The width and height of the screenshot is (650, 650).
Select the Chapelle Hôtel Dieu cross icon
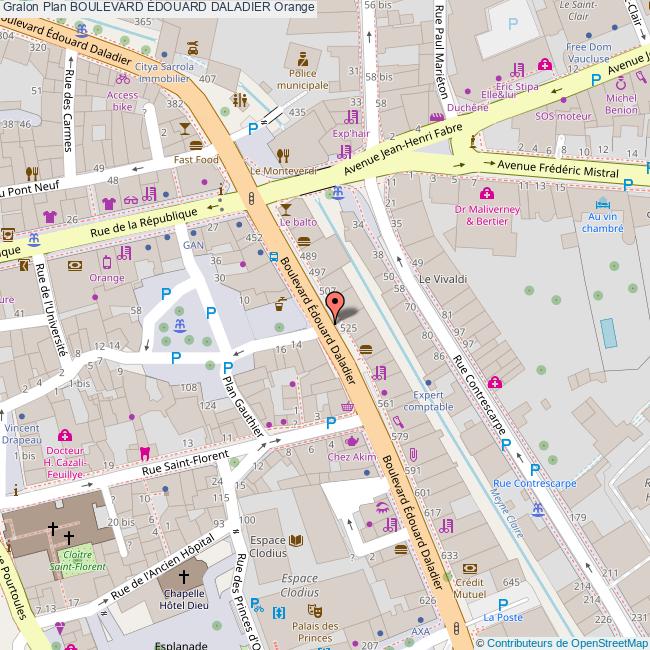click(183, 577)
